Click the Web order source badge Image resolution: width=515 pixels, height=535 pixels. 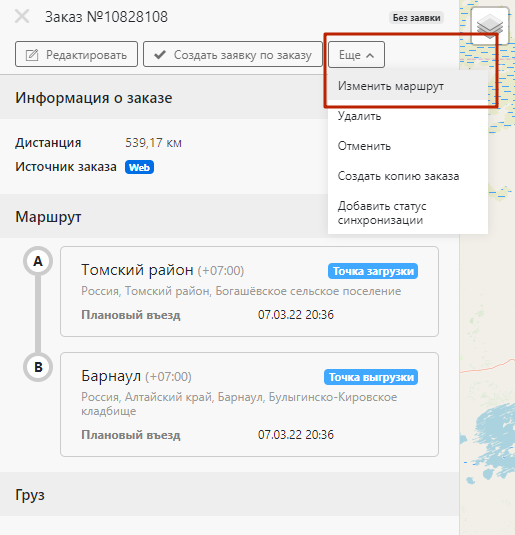click(139, 167)
